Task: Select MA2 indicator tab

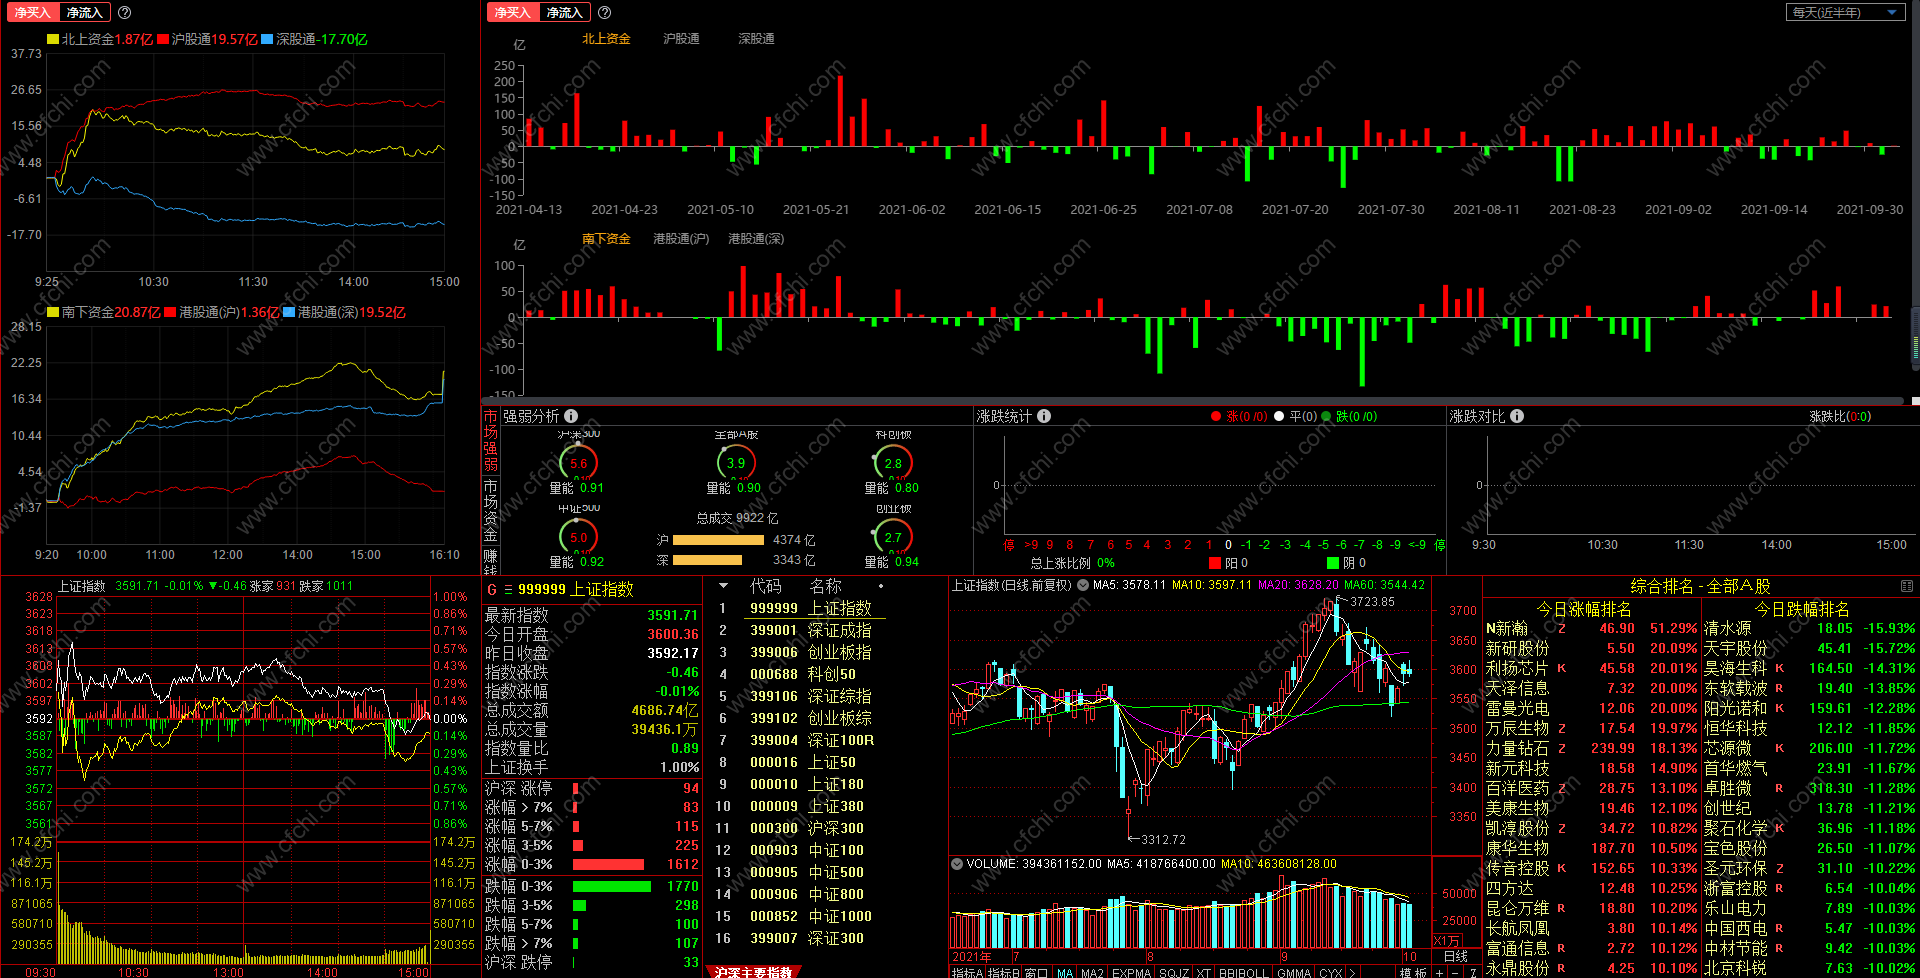Action: pyautogui.click(x=1092, y=972)
